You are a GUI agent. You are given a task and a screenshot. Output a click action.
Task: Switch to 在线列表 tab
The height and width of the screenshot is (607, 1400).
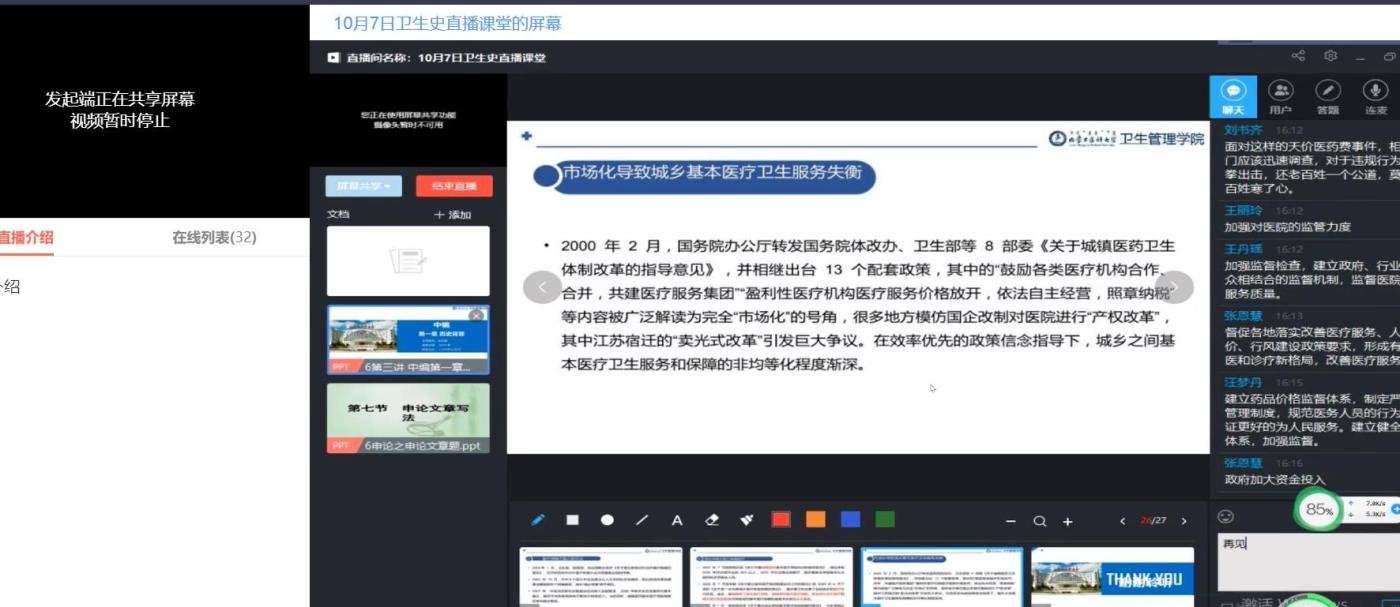[214, 237]
